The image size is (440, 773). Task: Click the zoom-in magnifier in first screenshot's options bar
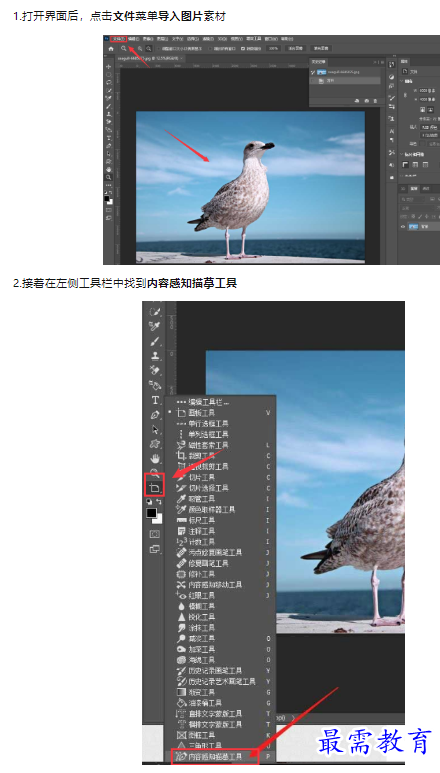click(x=140, y=48)
